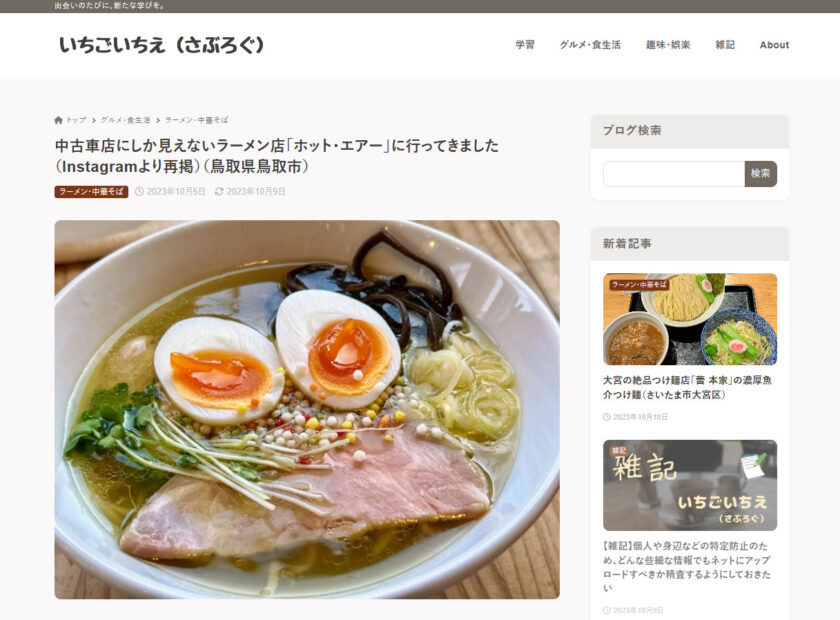Click the refresh icon beside 2023年10月9日
Viewport: 840px width, 620px height.
pyautogui.click(x=219, y=191)
